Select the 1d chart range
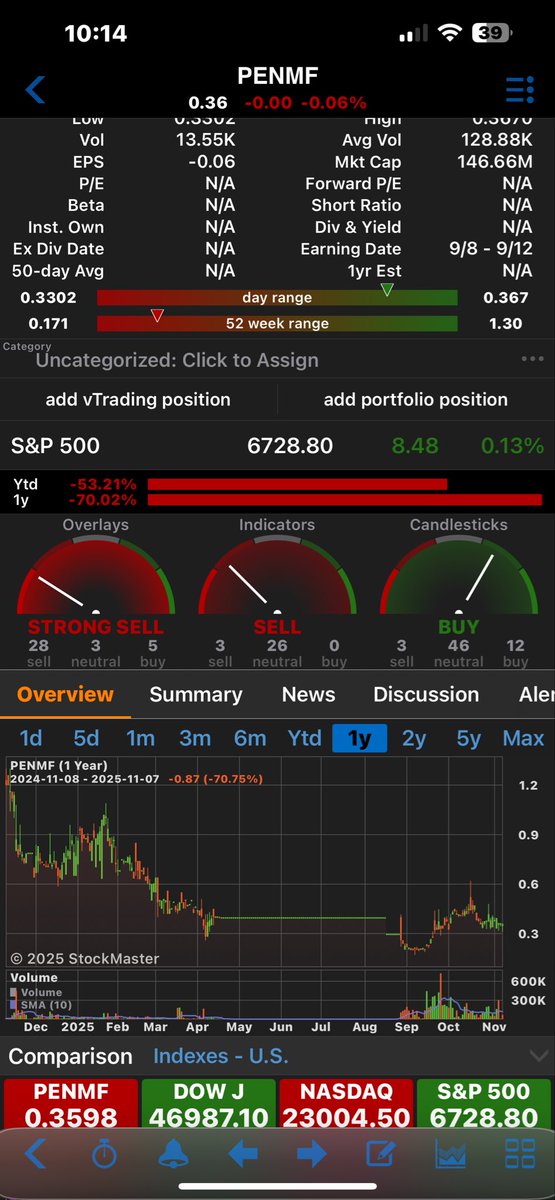Image resolution: width=555 pixels, height=1200 pixels. click(x=31, y=738)
